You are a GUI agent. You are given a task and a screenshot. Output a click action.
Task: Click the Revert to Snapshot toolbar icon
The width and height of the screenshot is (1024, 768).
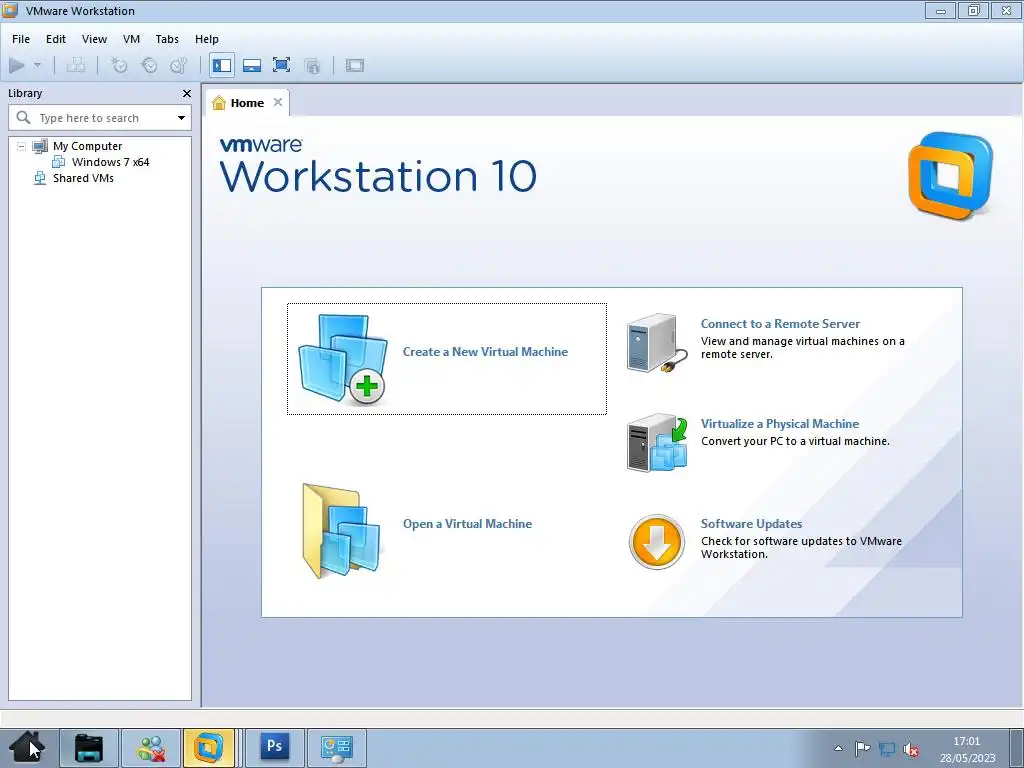[149, 65]
